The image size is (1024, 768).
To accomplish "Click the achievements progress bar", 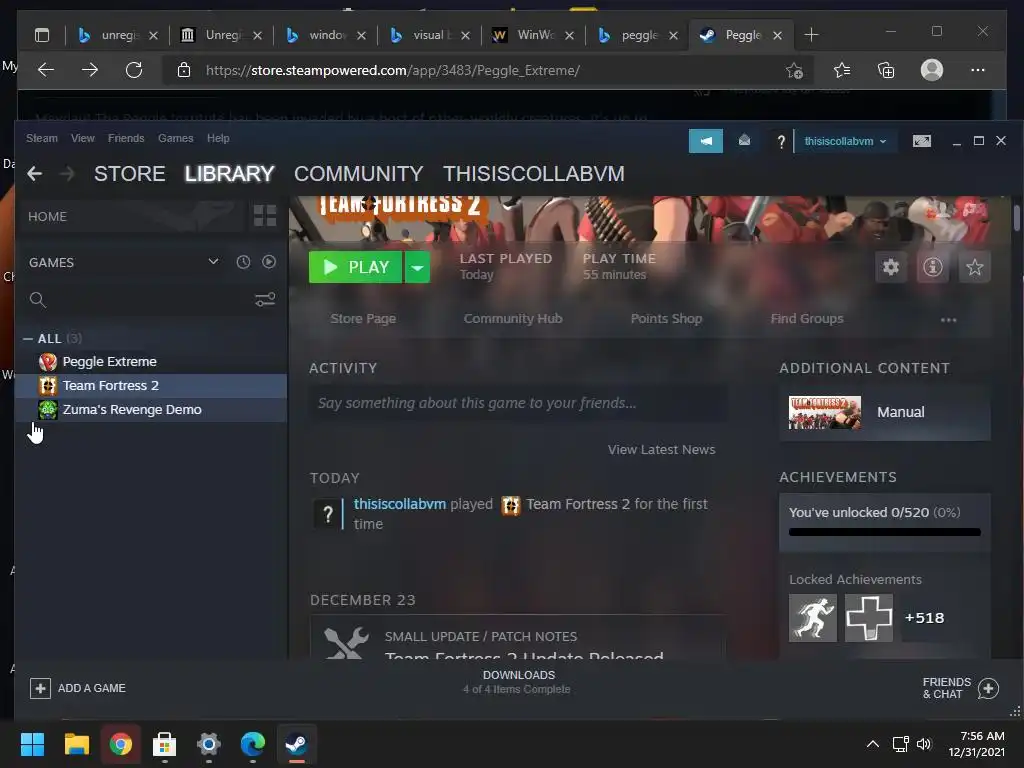I will [x=884, y=532].
